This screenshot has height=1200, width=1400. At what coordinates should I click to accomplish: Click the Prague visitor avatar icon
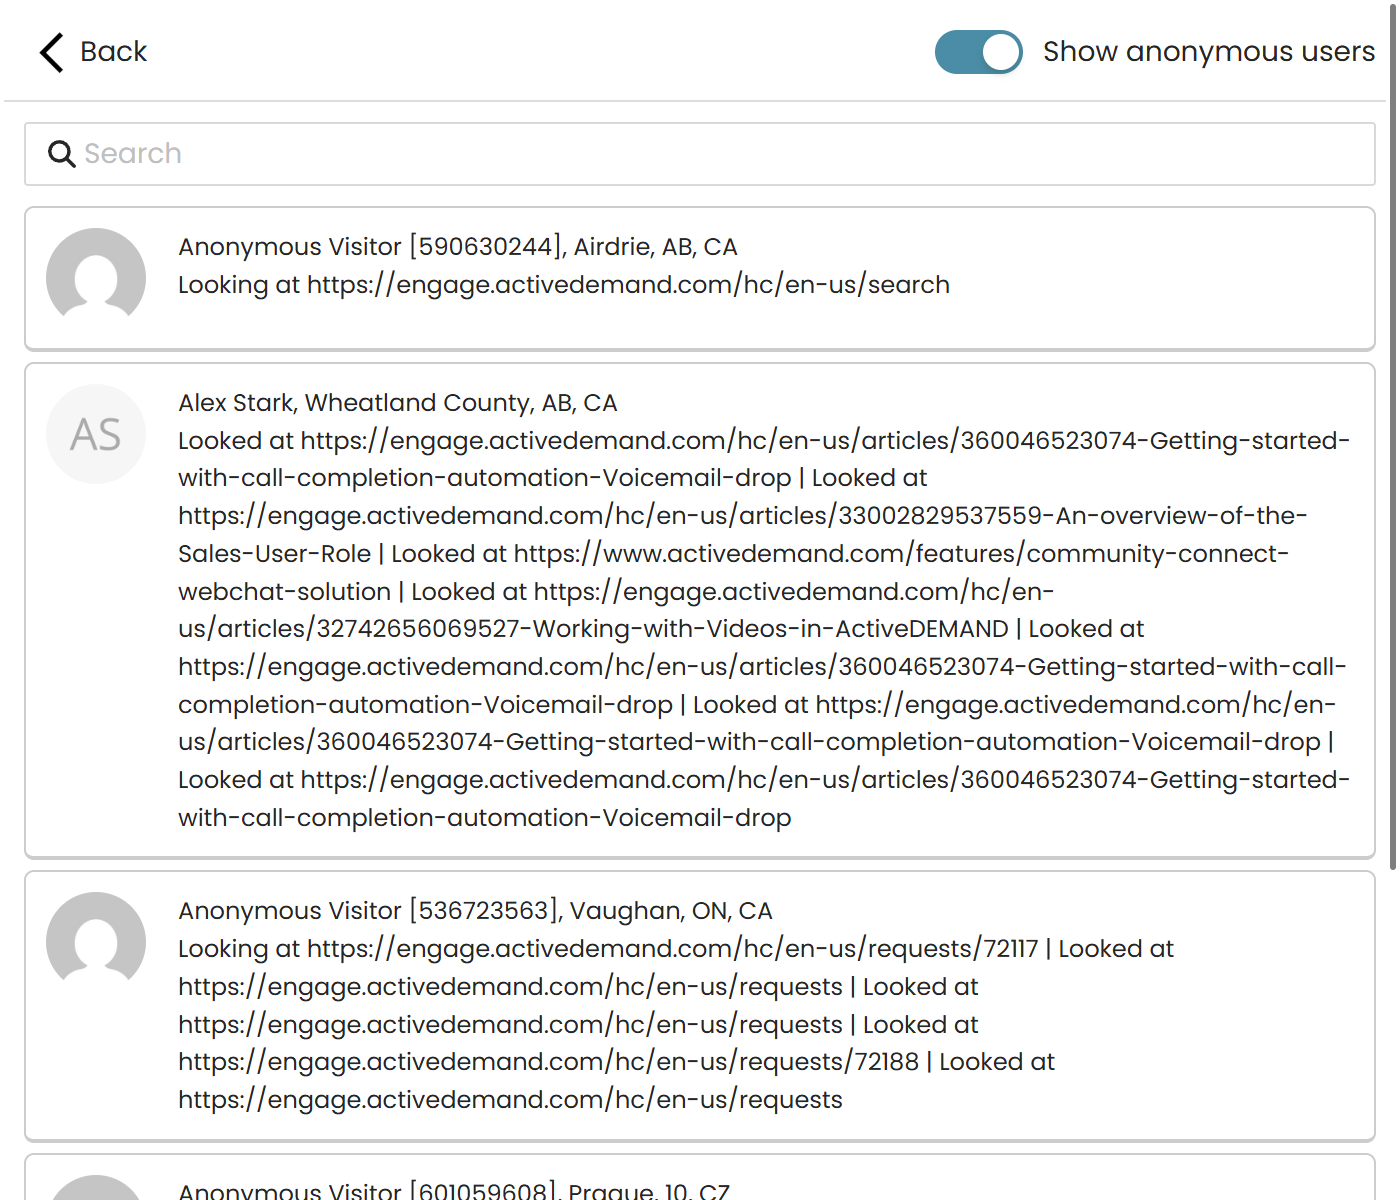click(96, 1188)
